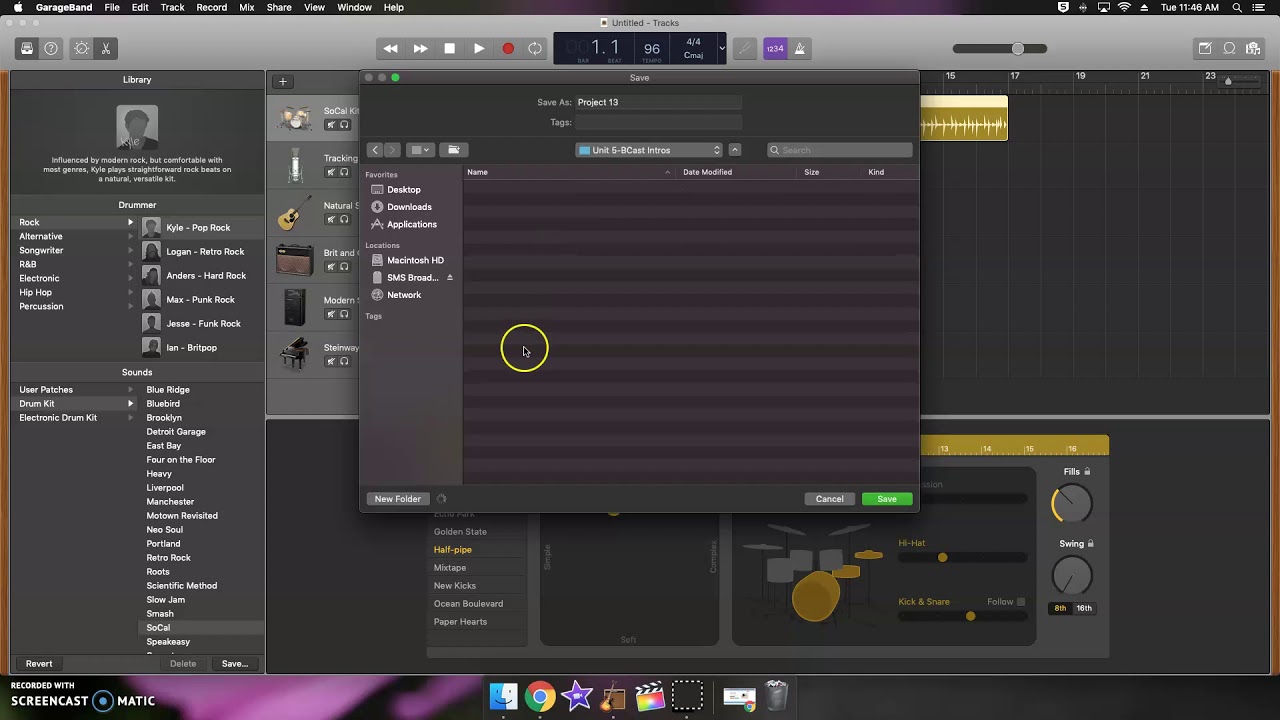This screenshot has width=1280, height=720.
Task: Select Downloads in Favorites sidebar
Action: pyautogui.click(x=409, y=207)
